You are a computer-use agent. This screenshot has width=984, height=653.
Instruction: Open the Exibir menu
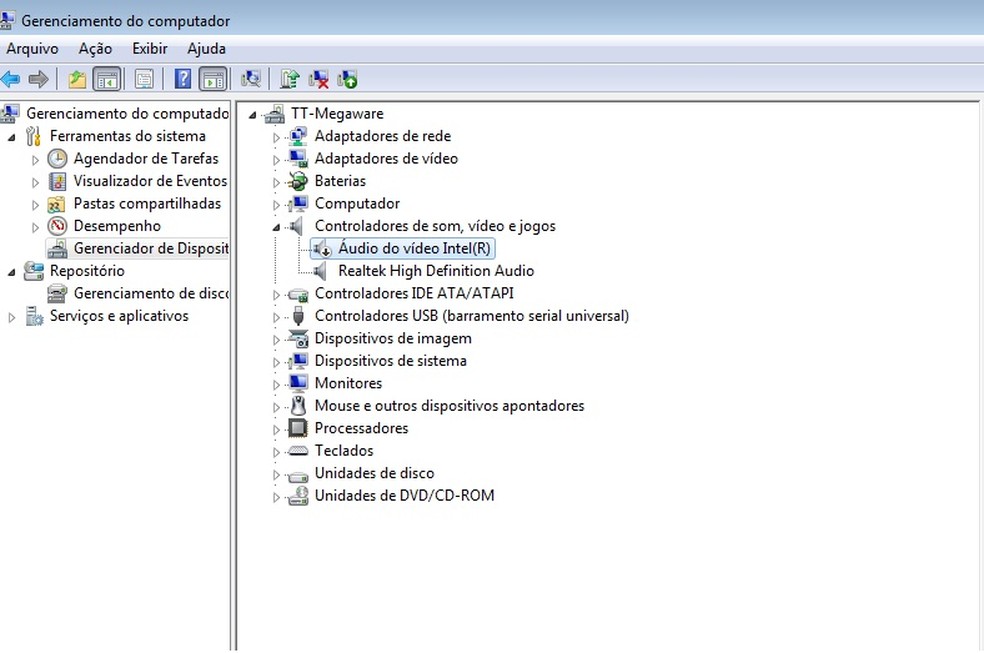coord(149,48)
